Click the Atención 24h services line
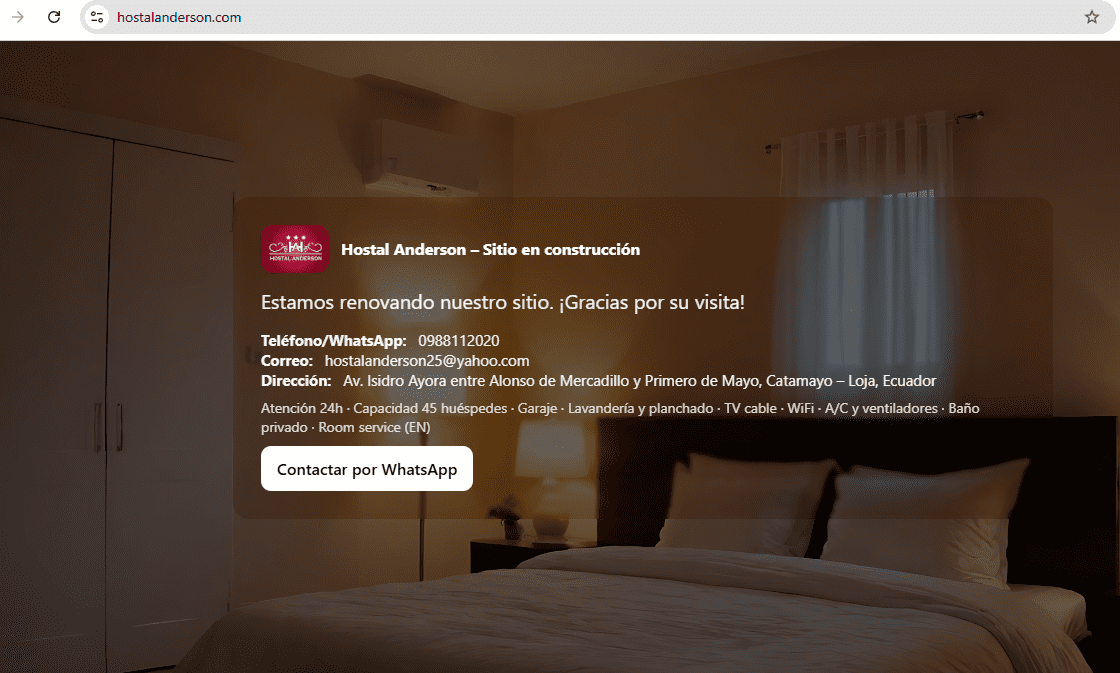This screenshot has width=1120, height=673. pos(620,417)
